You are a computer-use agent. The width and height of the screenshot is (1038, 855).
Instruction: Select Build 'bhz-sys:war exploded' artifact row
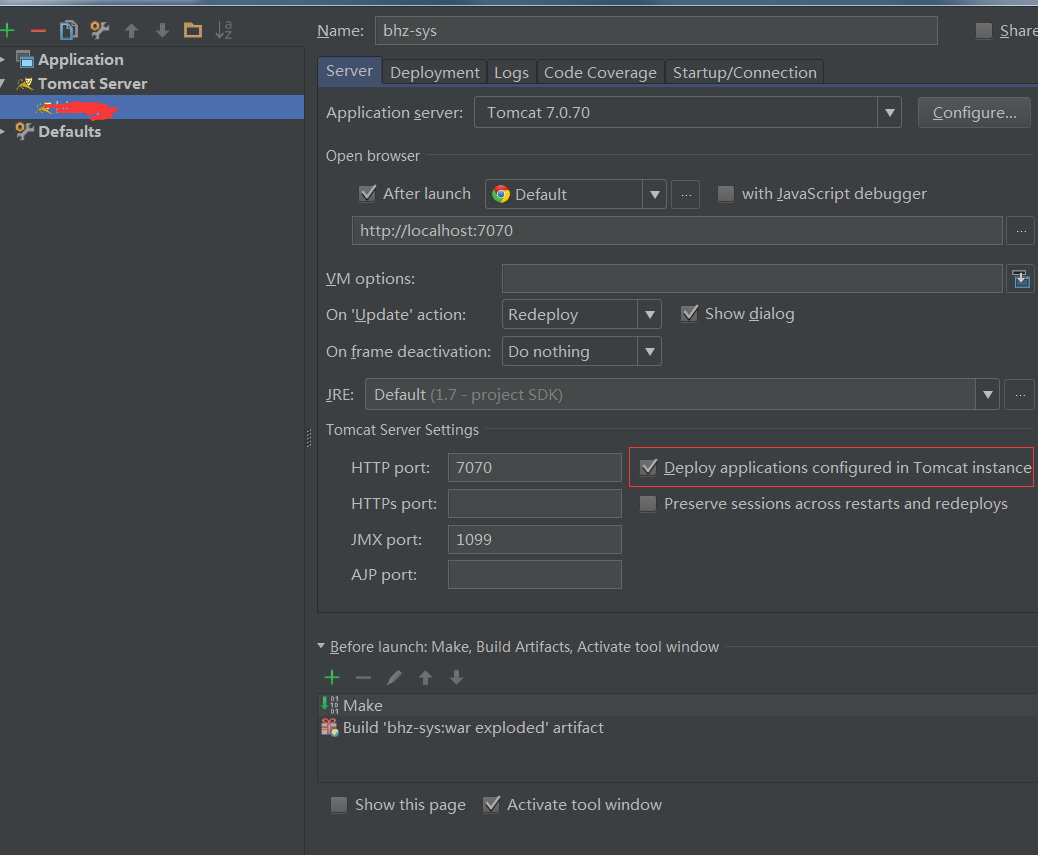click(x=678, y=727)
